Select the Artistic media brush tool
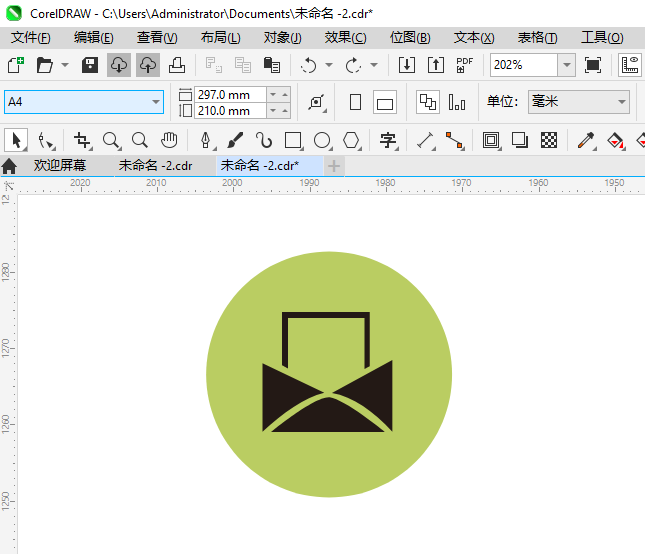 click(235, 141)
